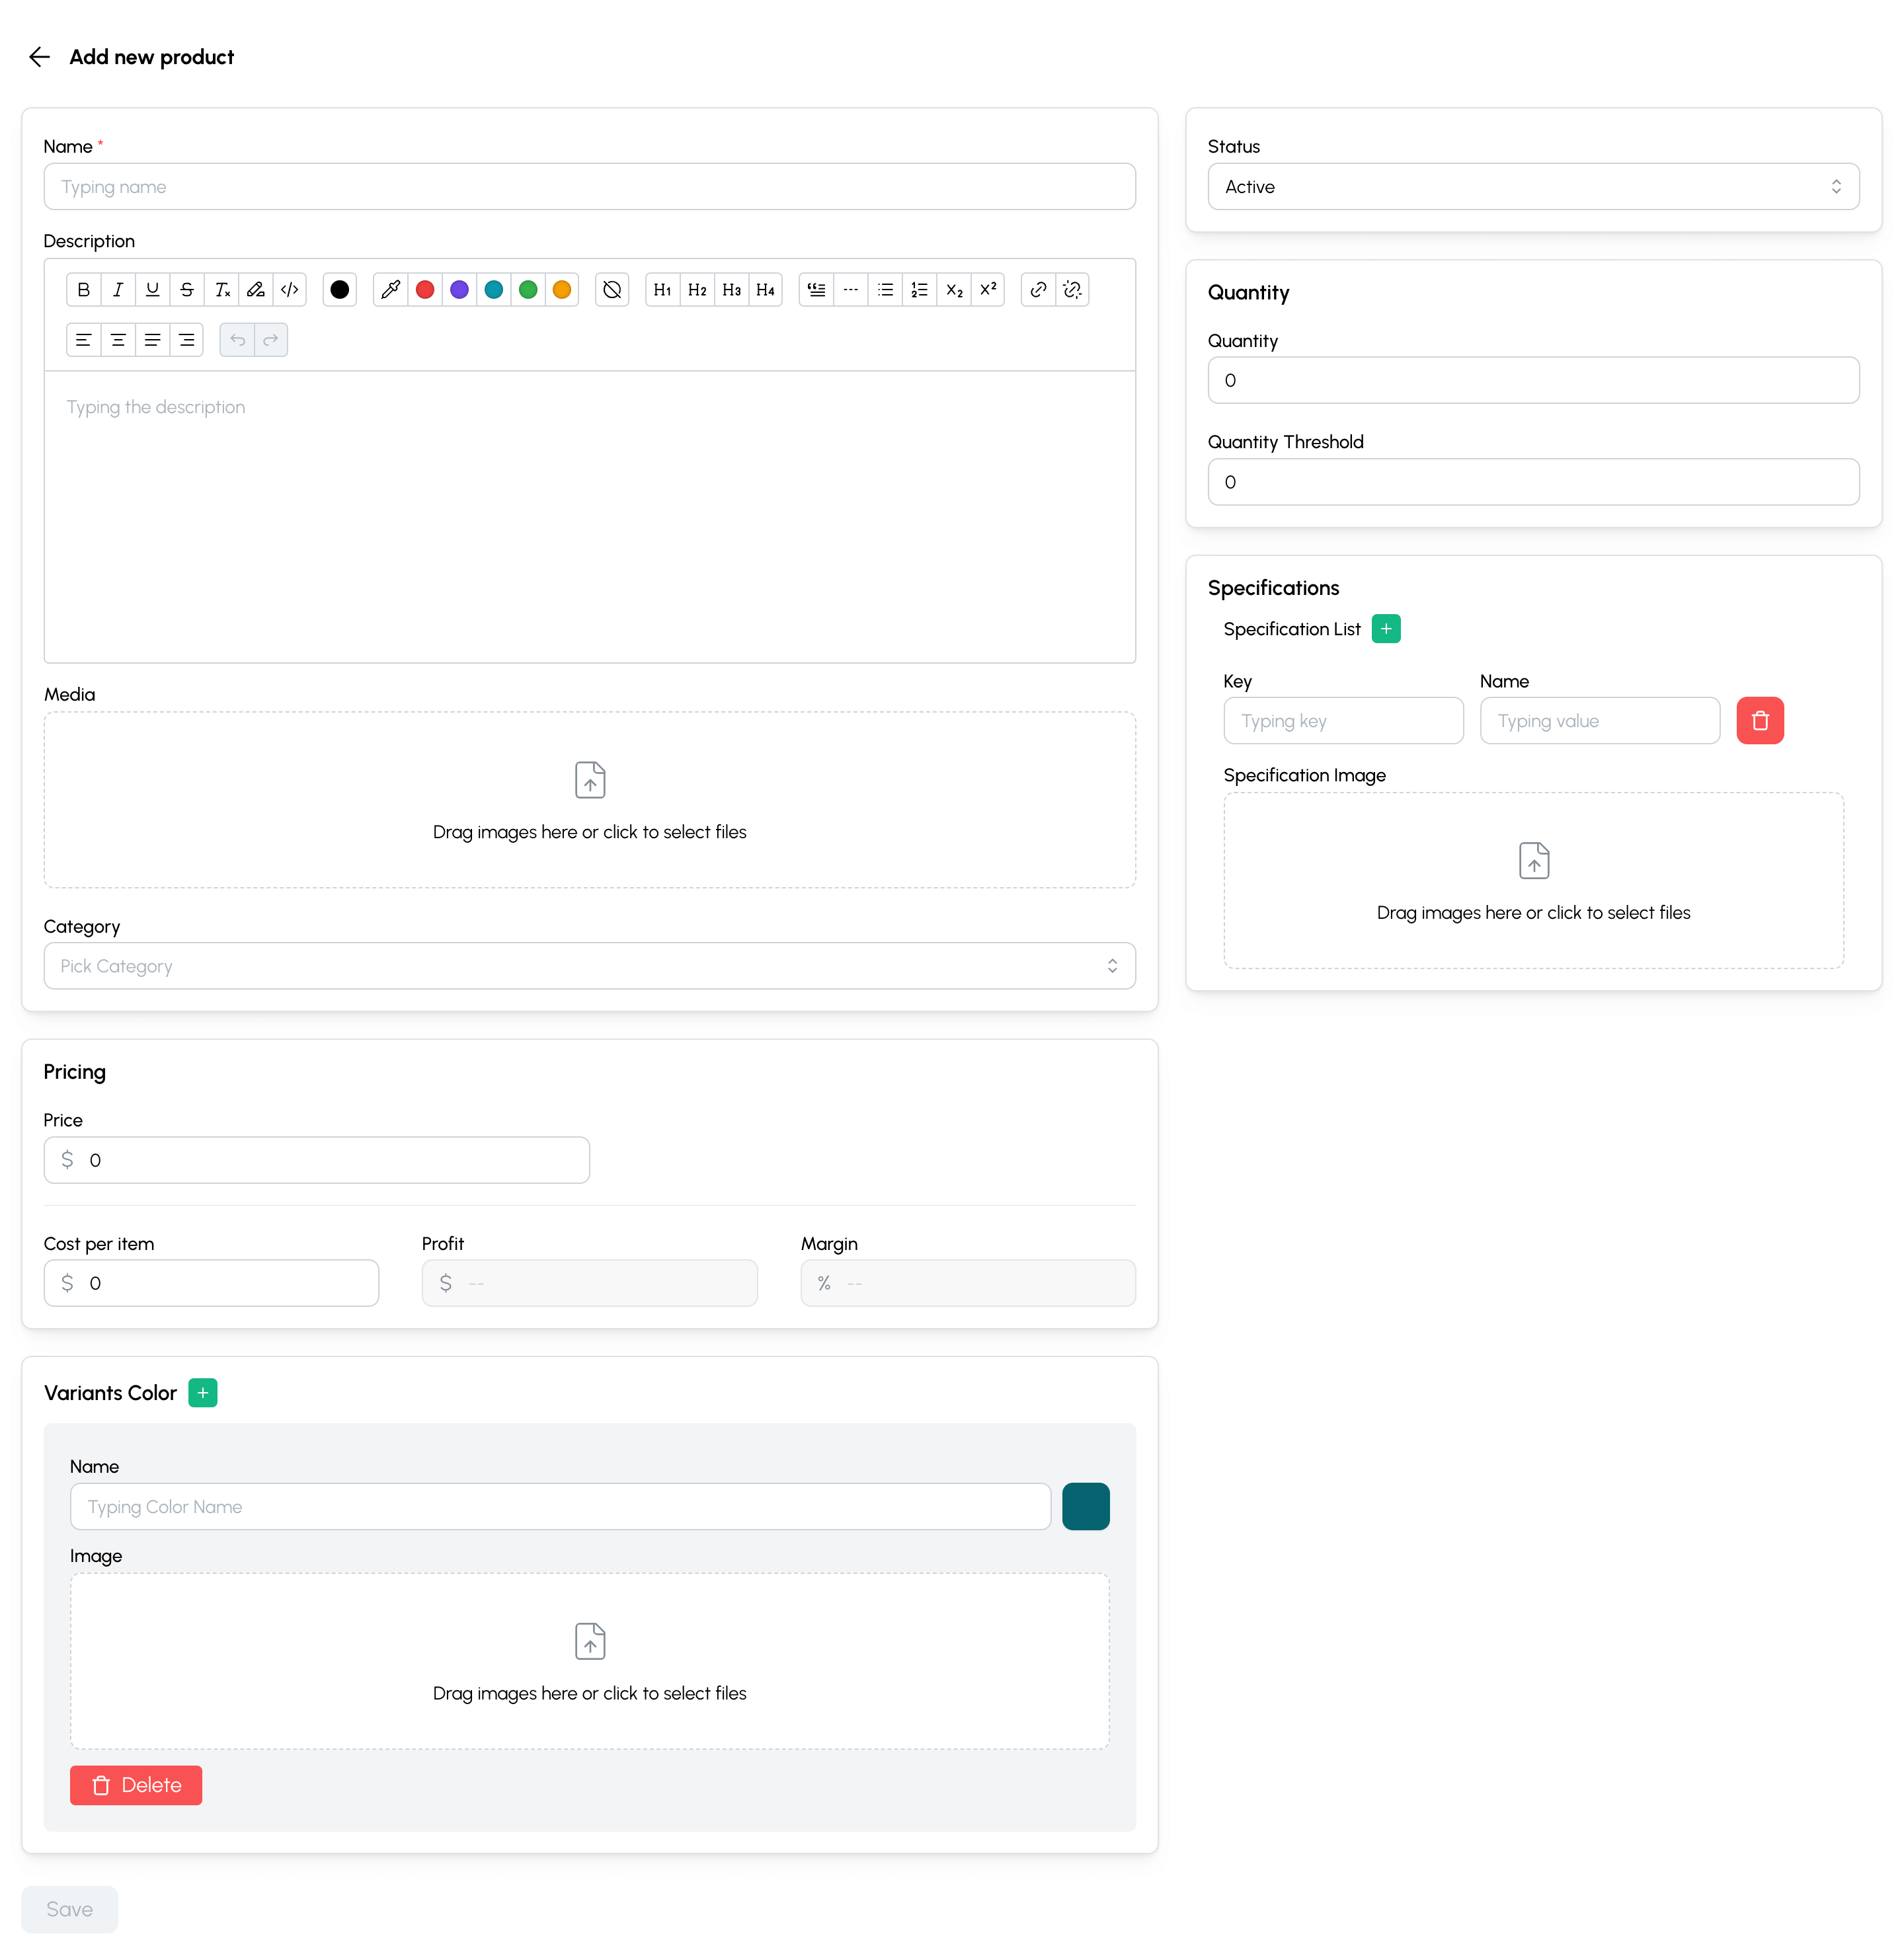The image size is (1904, 1954).
Task: Delete the specification row with trash icon
Action: [x=1760, y=720]
